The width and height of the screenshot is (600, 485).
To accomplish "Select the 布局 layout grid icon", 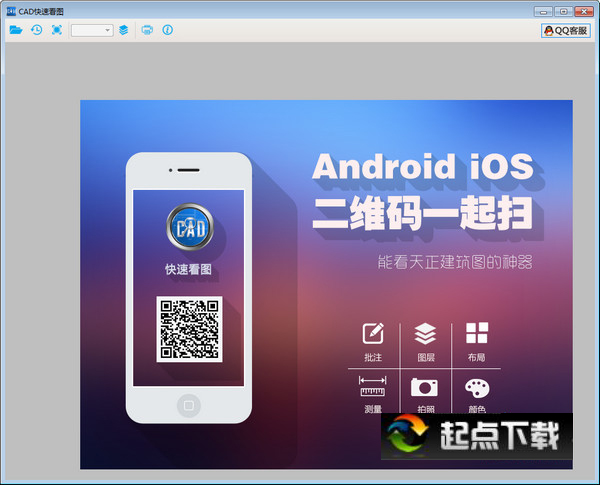I will point(477,333).
